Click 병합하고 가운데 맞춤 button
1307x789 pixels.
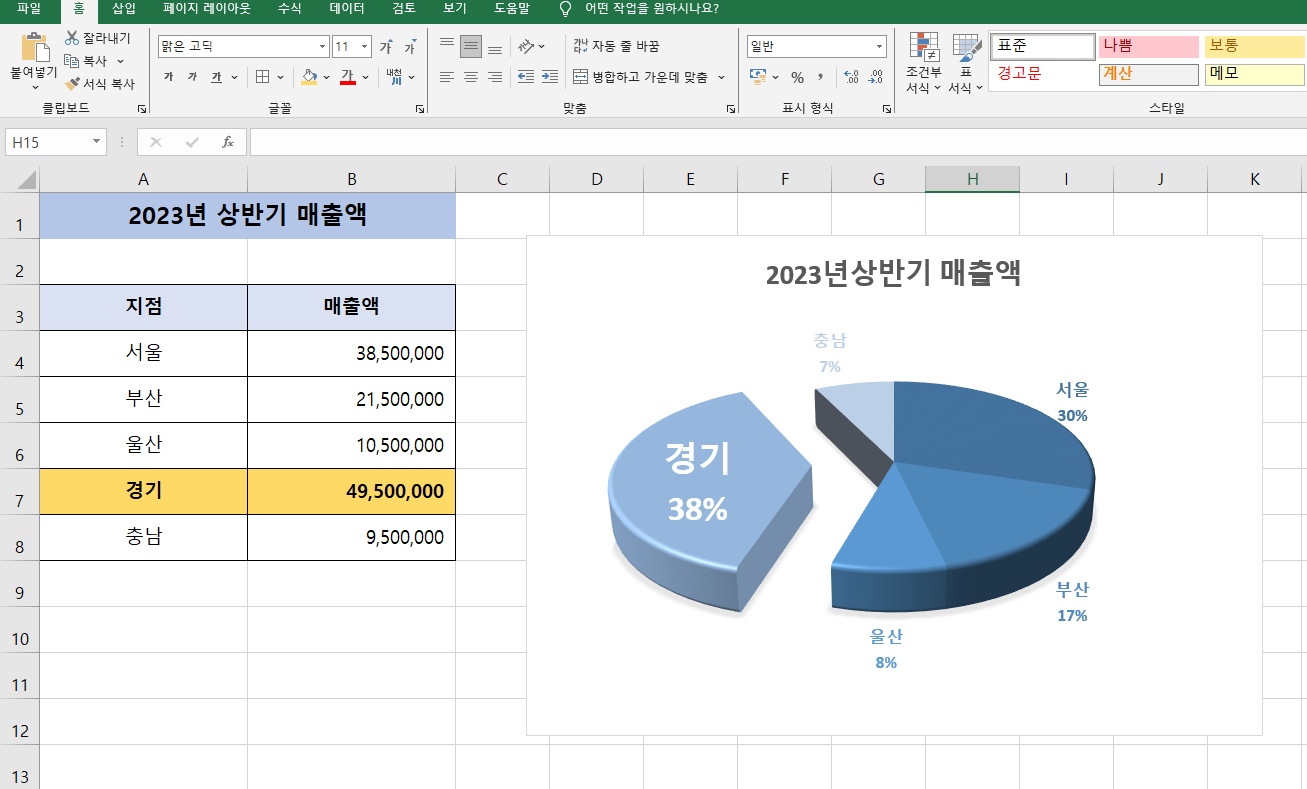point(640,77)
